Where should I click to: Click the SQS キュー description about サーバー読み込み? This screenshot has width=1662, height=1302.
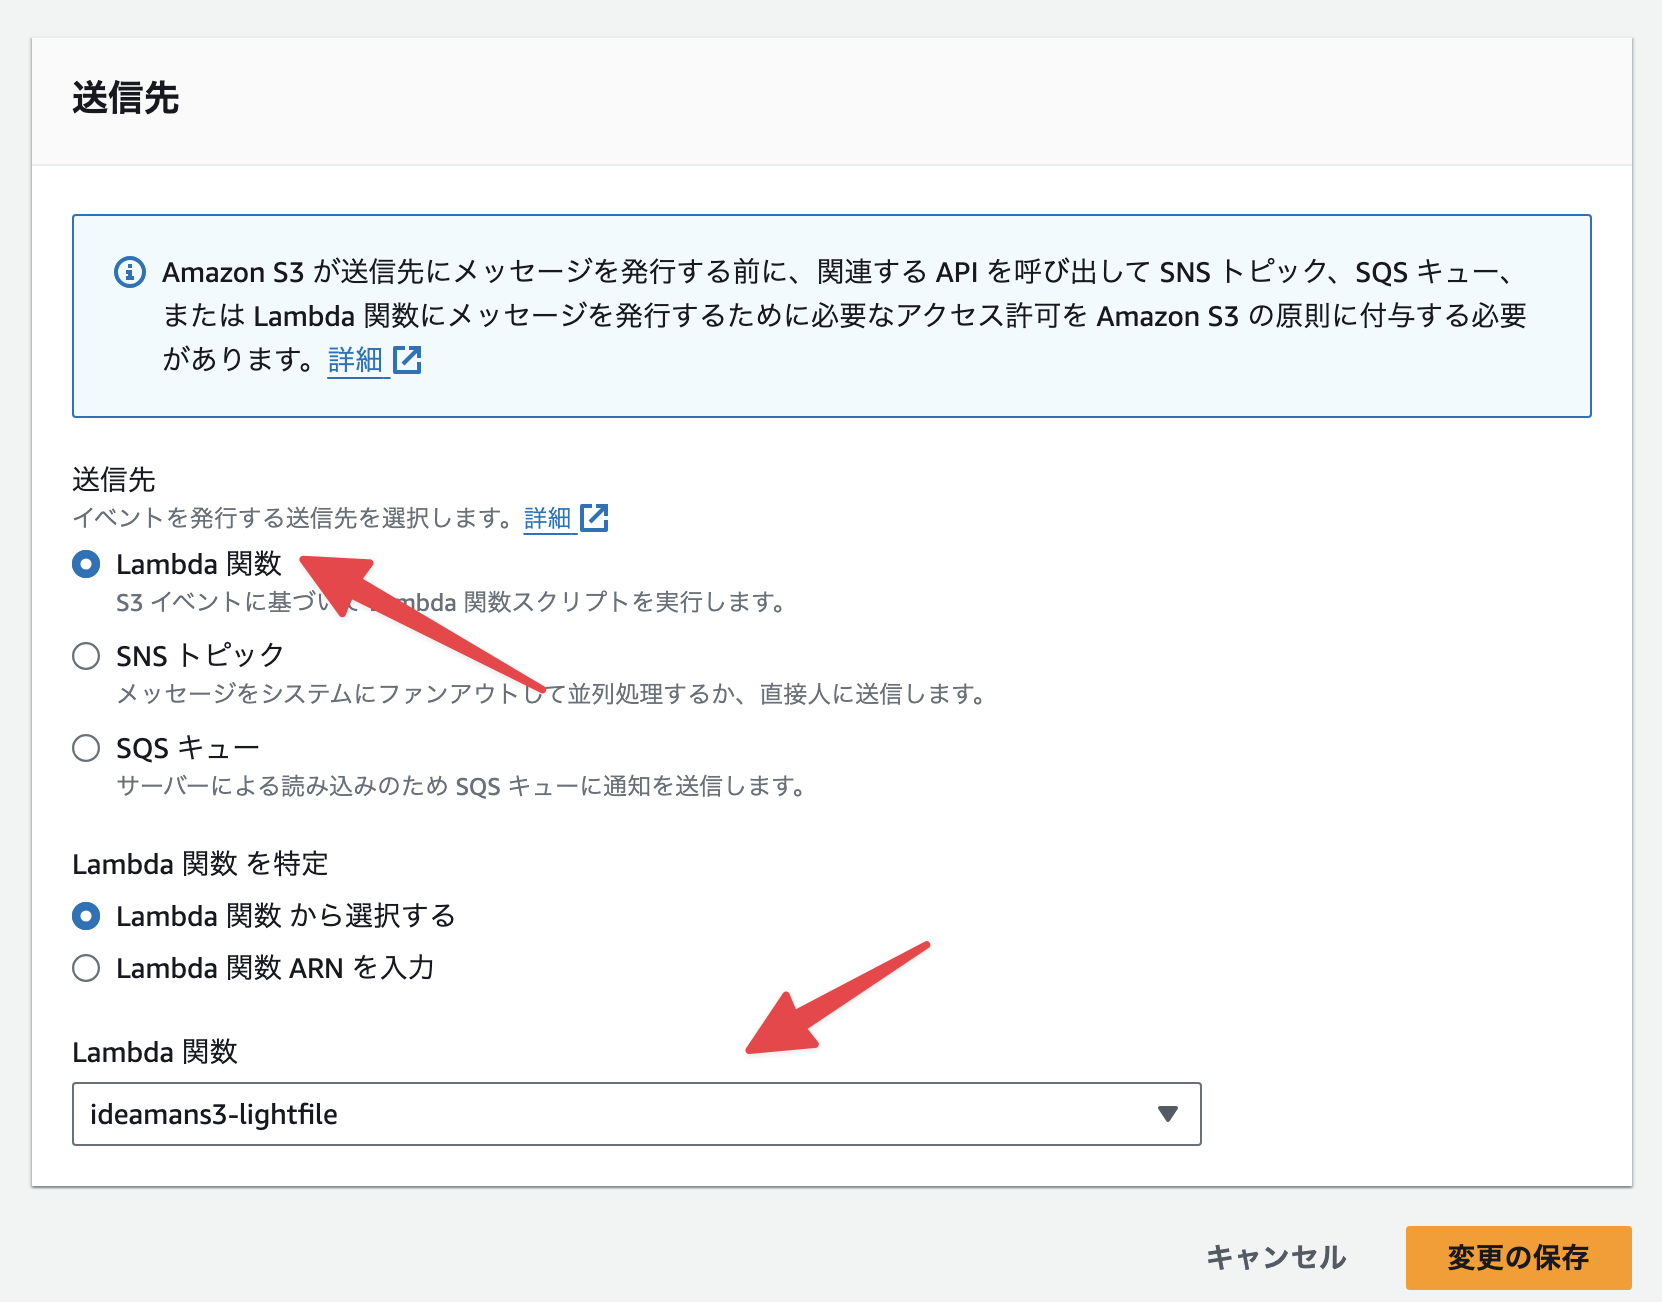(461, 786)
